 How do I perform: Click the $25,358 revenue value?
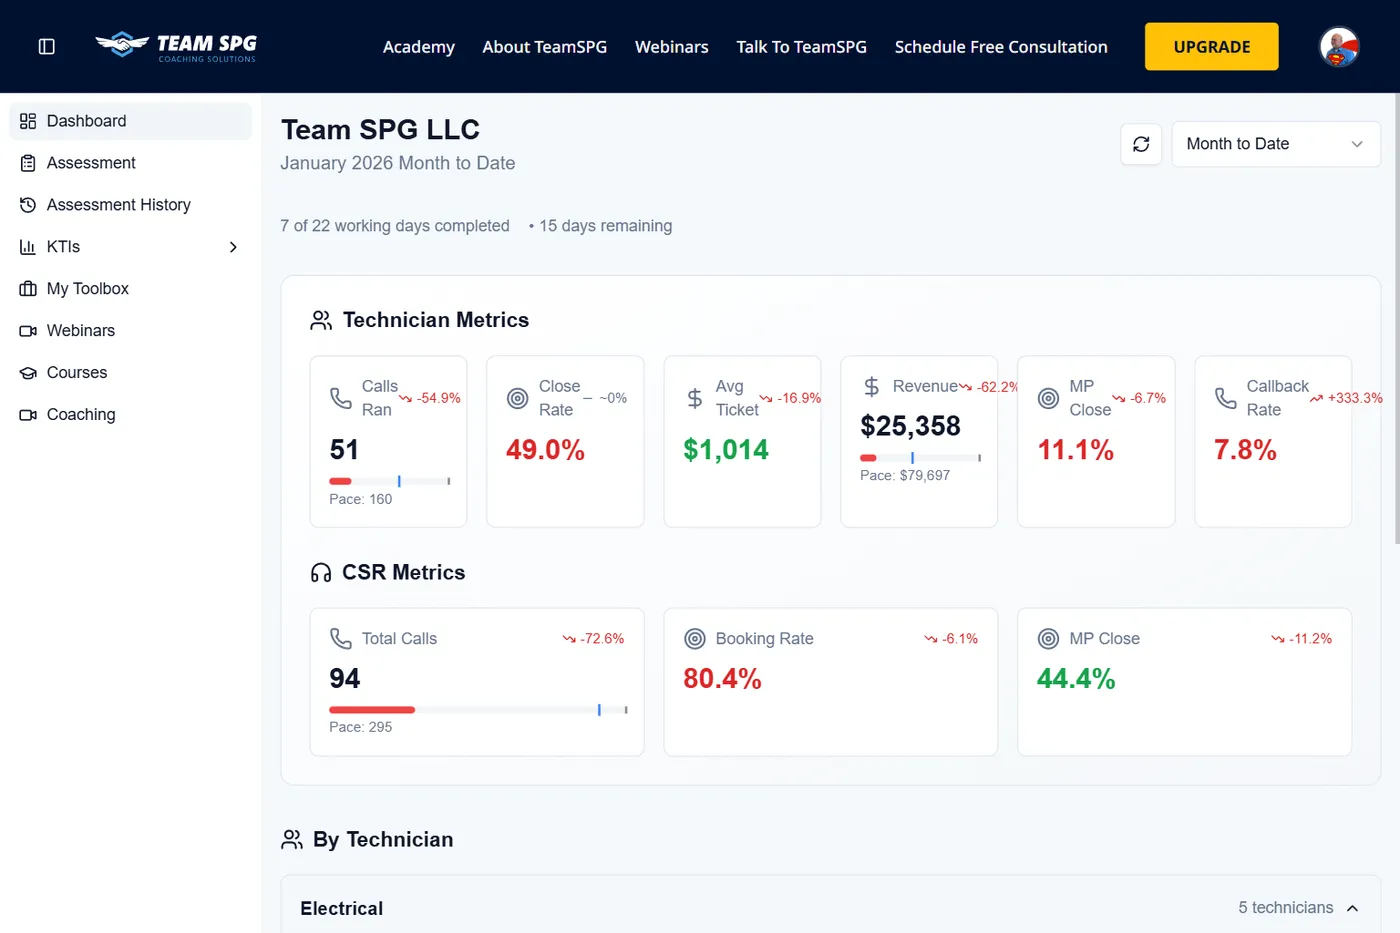point(911,426)
